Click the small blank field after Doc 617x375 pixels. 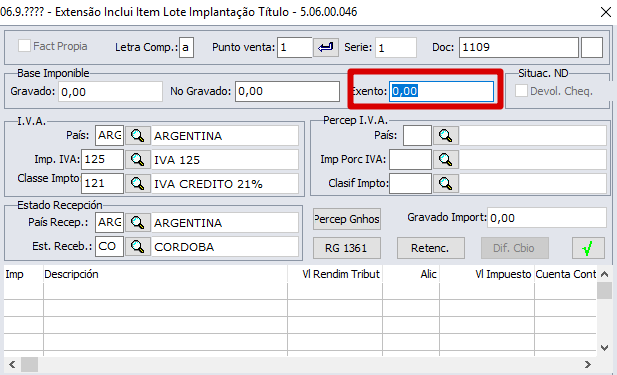point(592,48)
